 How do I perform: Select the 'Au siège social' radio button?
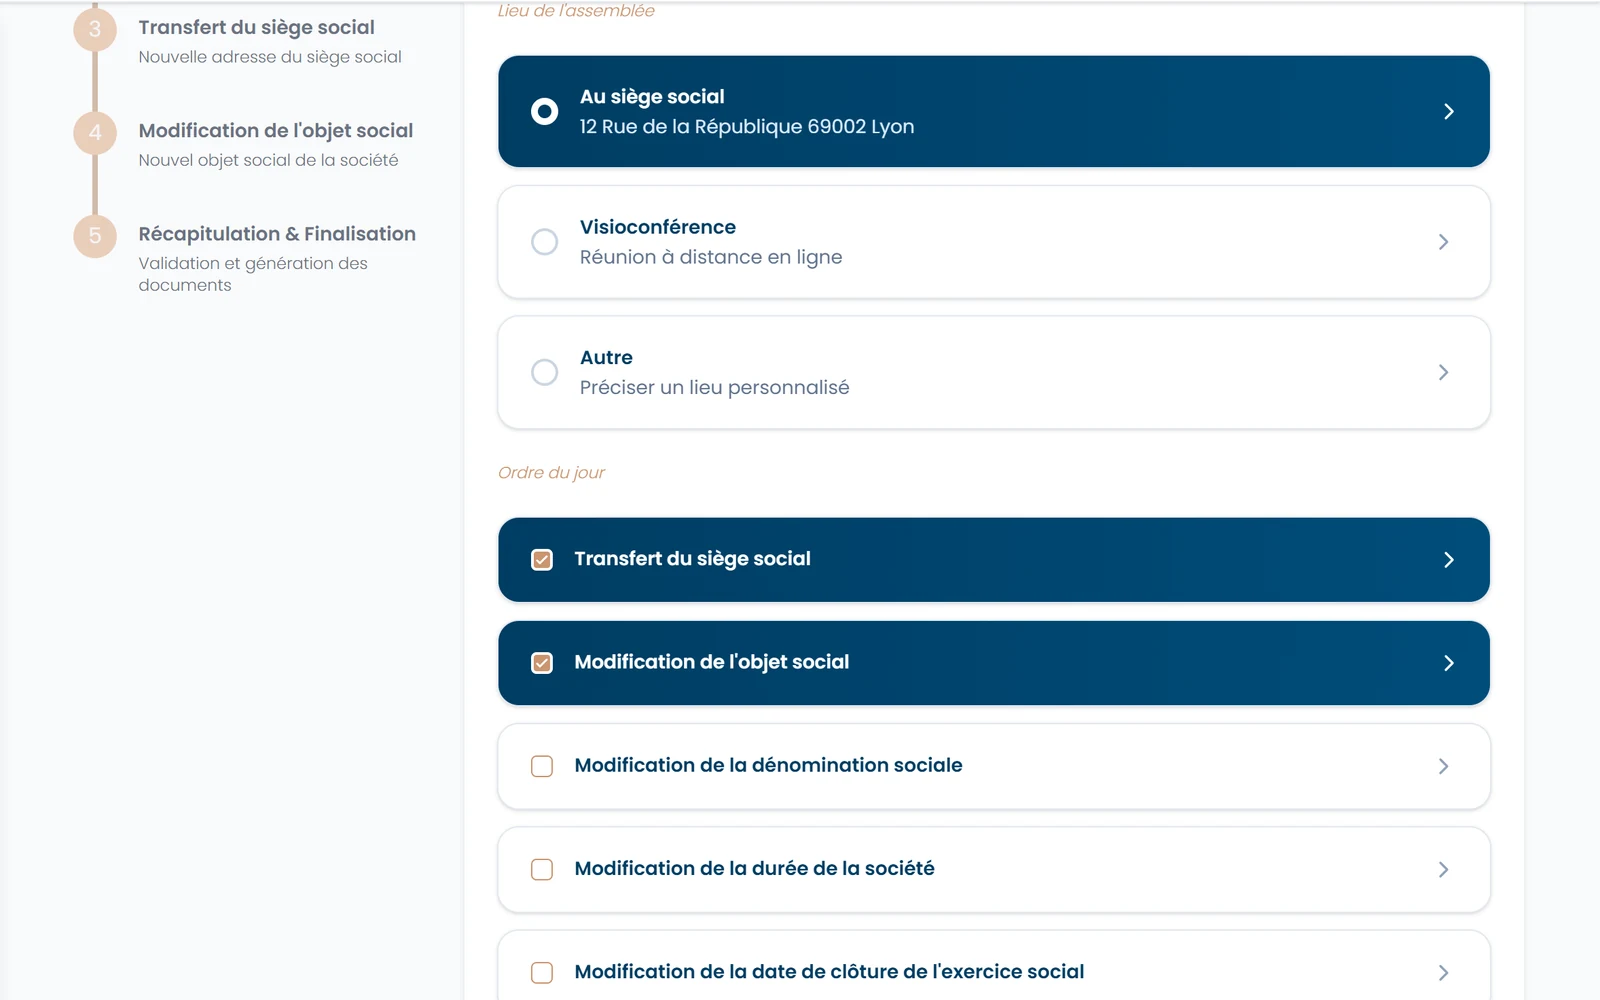click(x=544, y=111)
